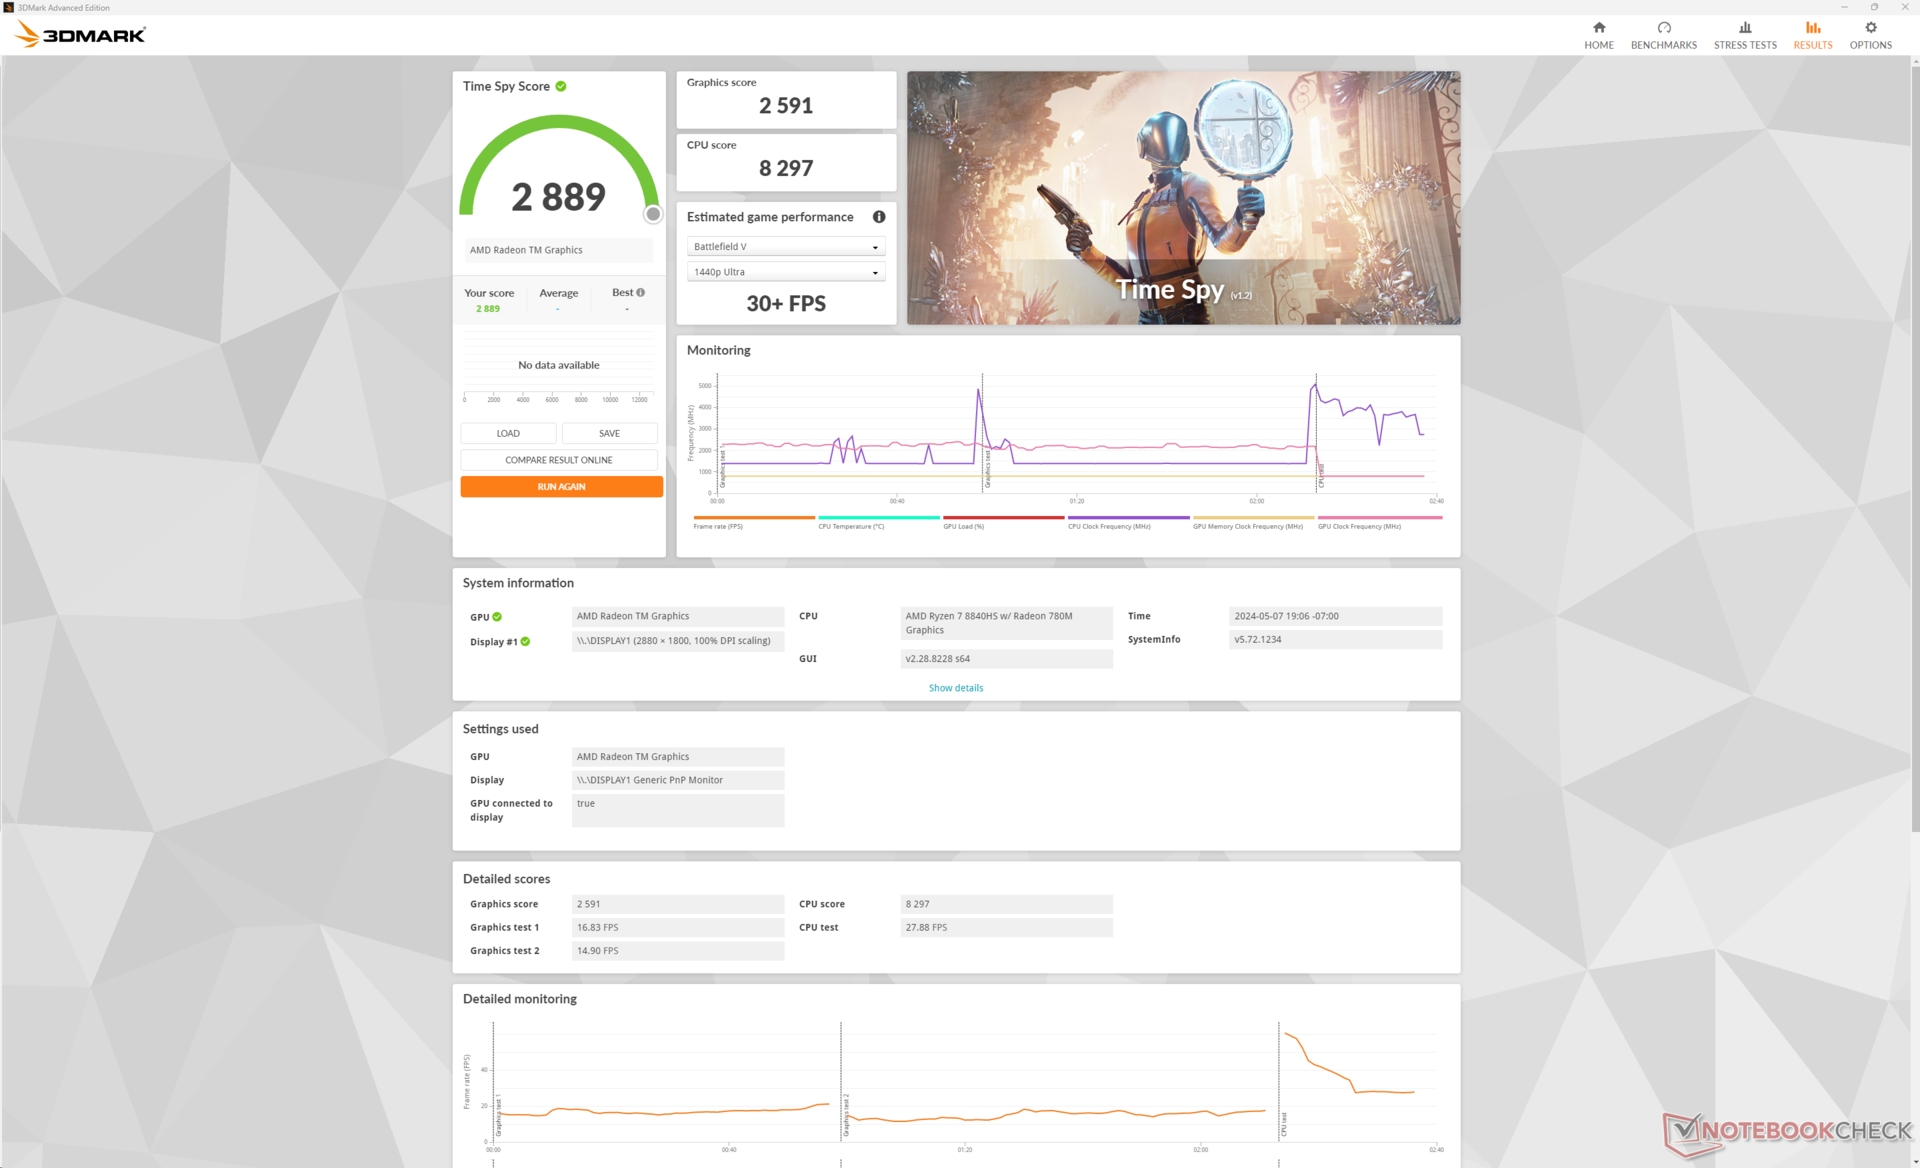This screenshot has width=1920, height=1168.
Task: Click Show details link in System information
Action: point(955,688)
